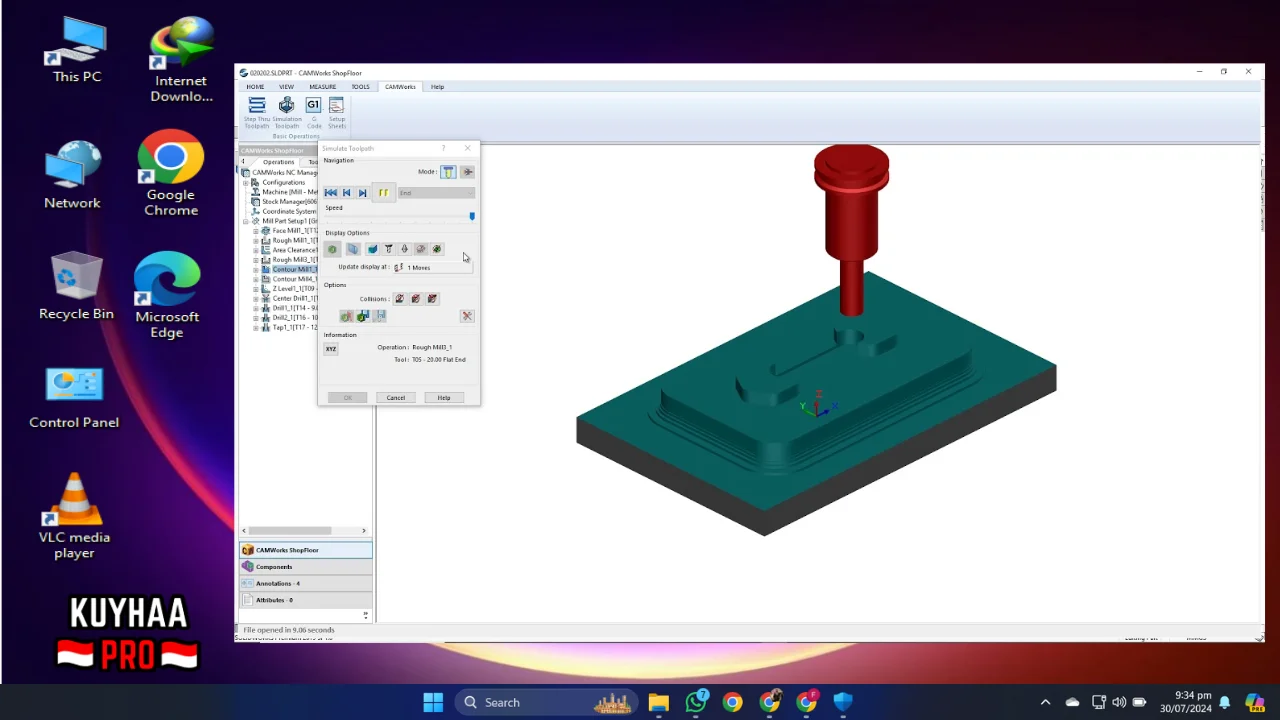Open the End run-to dropdown

(x=436, y=193)
